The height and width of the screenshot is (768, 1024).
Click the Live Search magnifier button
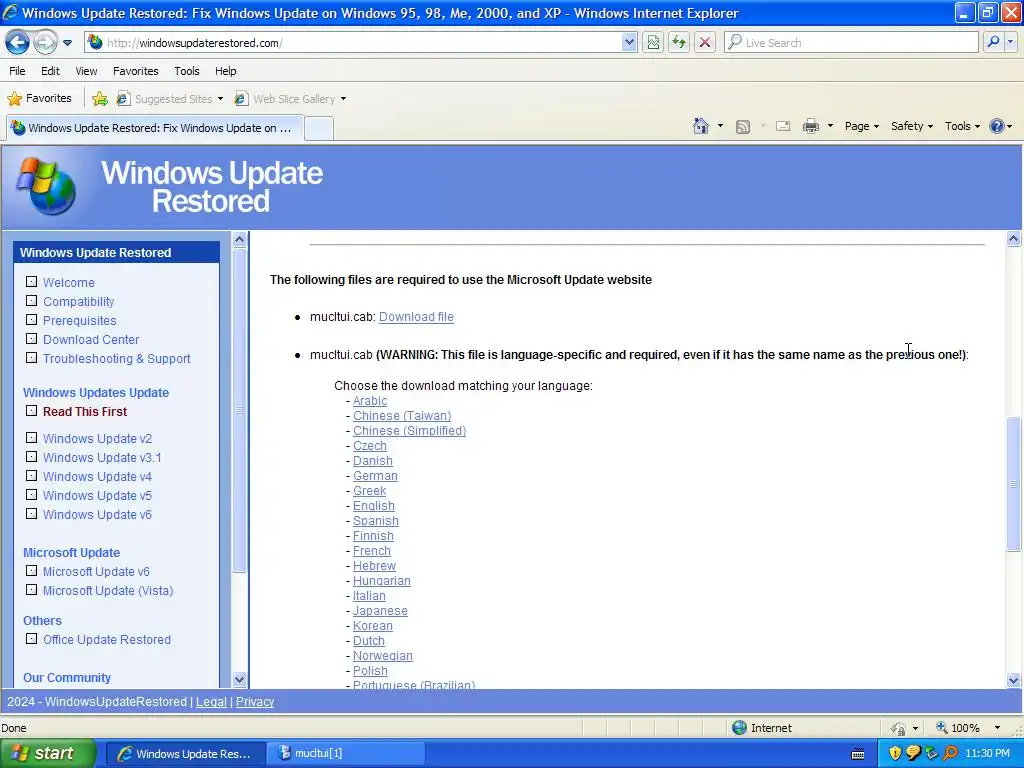[993, 42]
